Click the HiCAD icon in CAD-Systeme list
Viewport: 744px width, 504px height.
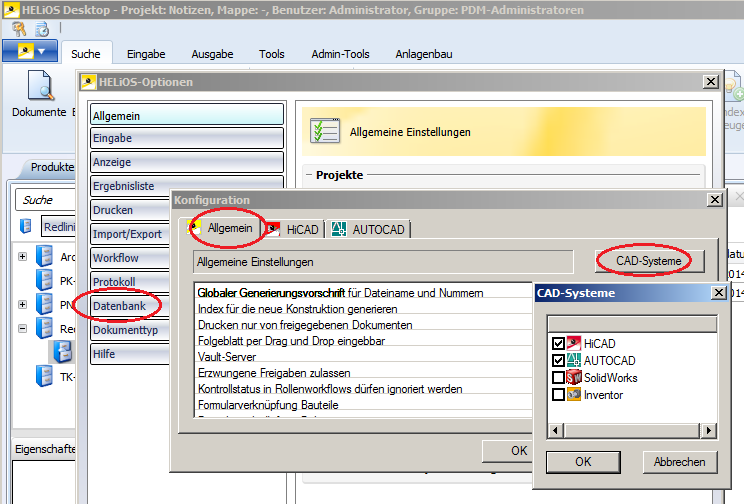point(574,343)
